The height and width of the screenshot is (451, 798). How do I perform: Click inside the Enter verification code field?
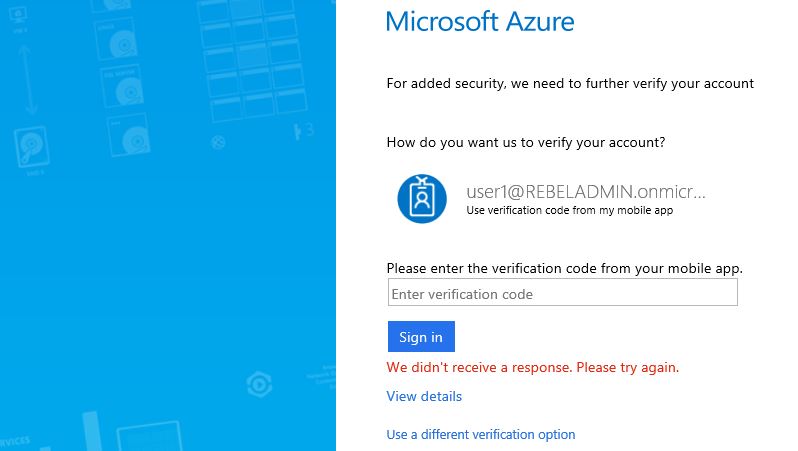(x=562, y=292)
